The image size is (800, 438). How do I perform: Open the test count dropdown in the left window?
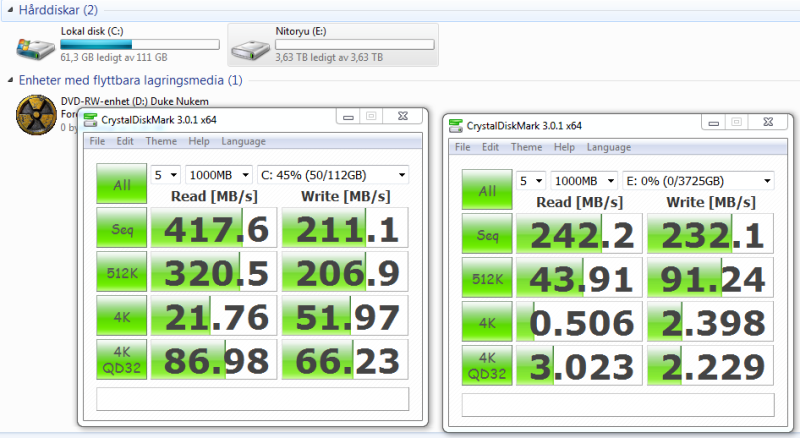[x=165, y=175]
